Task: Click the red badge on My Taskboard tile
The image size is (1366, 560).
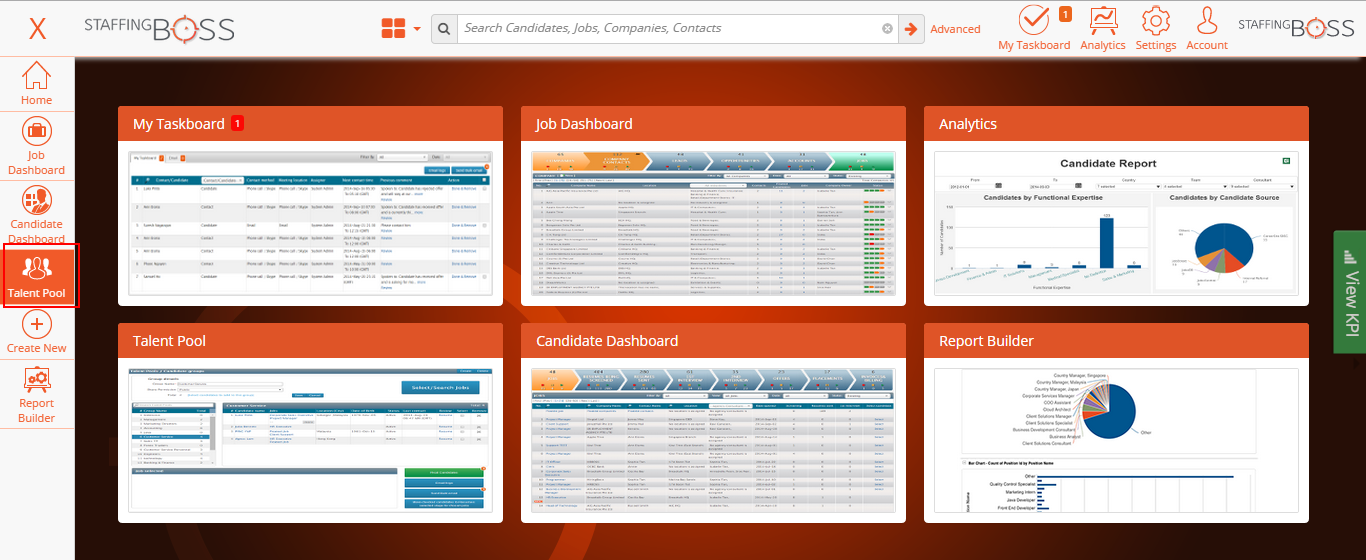Action: click(238, 123)
